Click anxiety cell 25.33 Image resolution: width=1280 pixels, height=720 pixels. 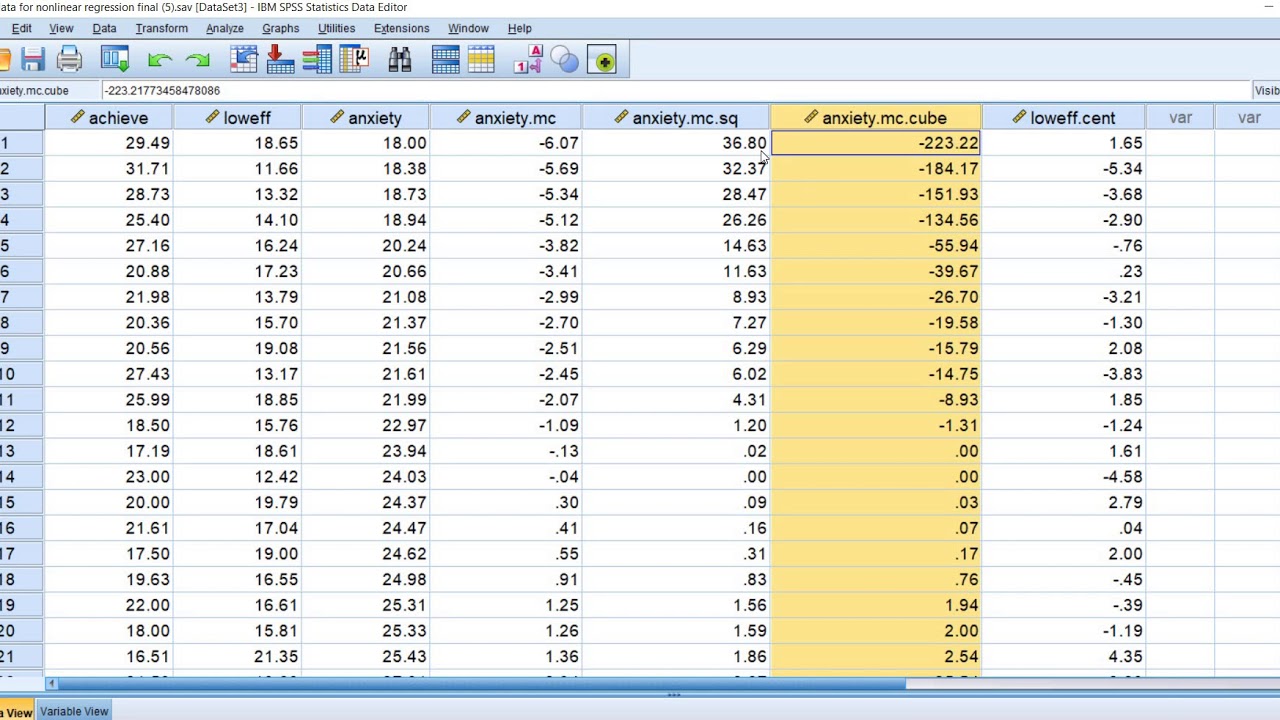click(x=365, y=631)
